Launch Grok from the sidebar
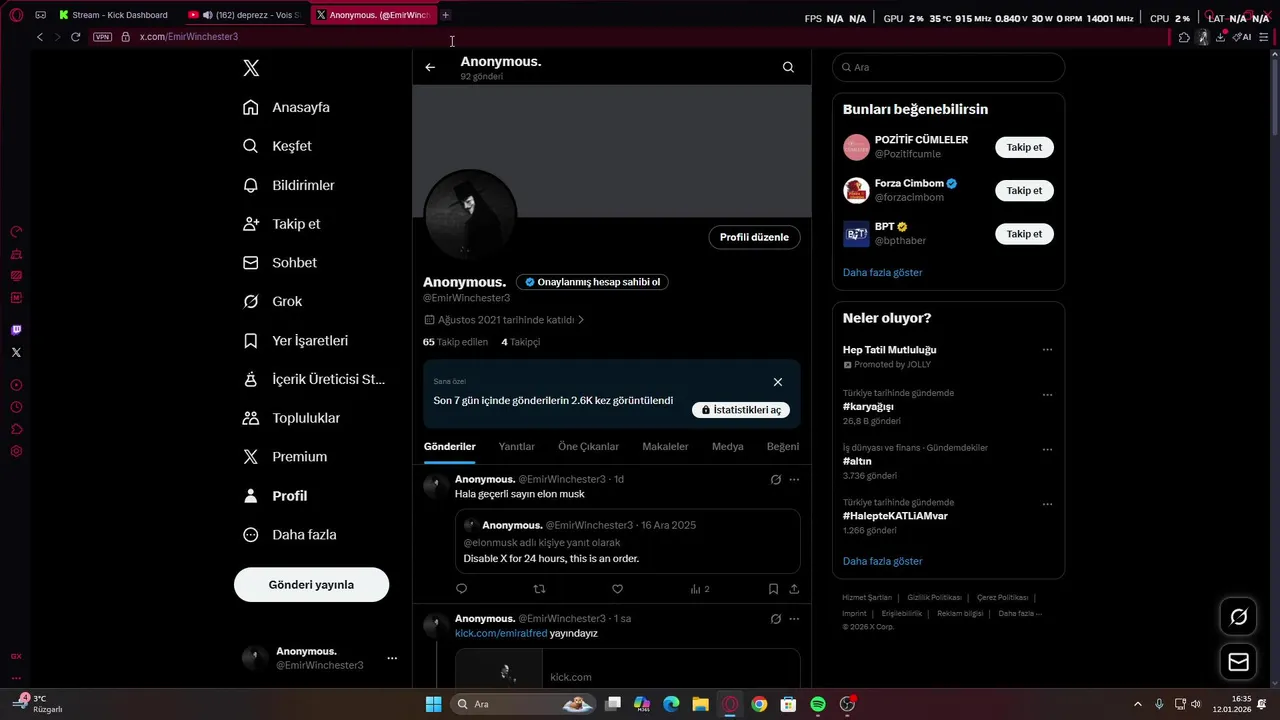The width and height of the screenshot is (1280, 720). click(x=273, y=301)
